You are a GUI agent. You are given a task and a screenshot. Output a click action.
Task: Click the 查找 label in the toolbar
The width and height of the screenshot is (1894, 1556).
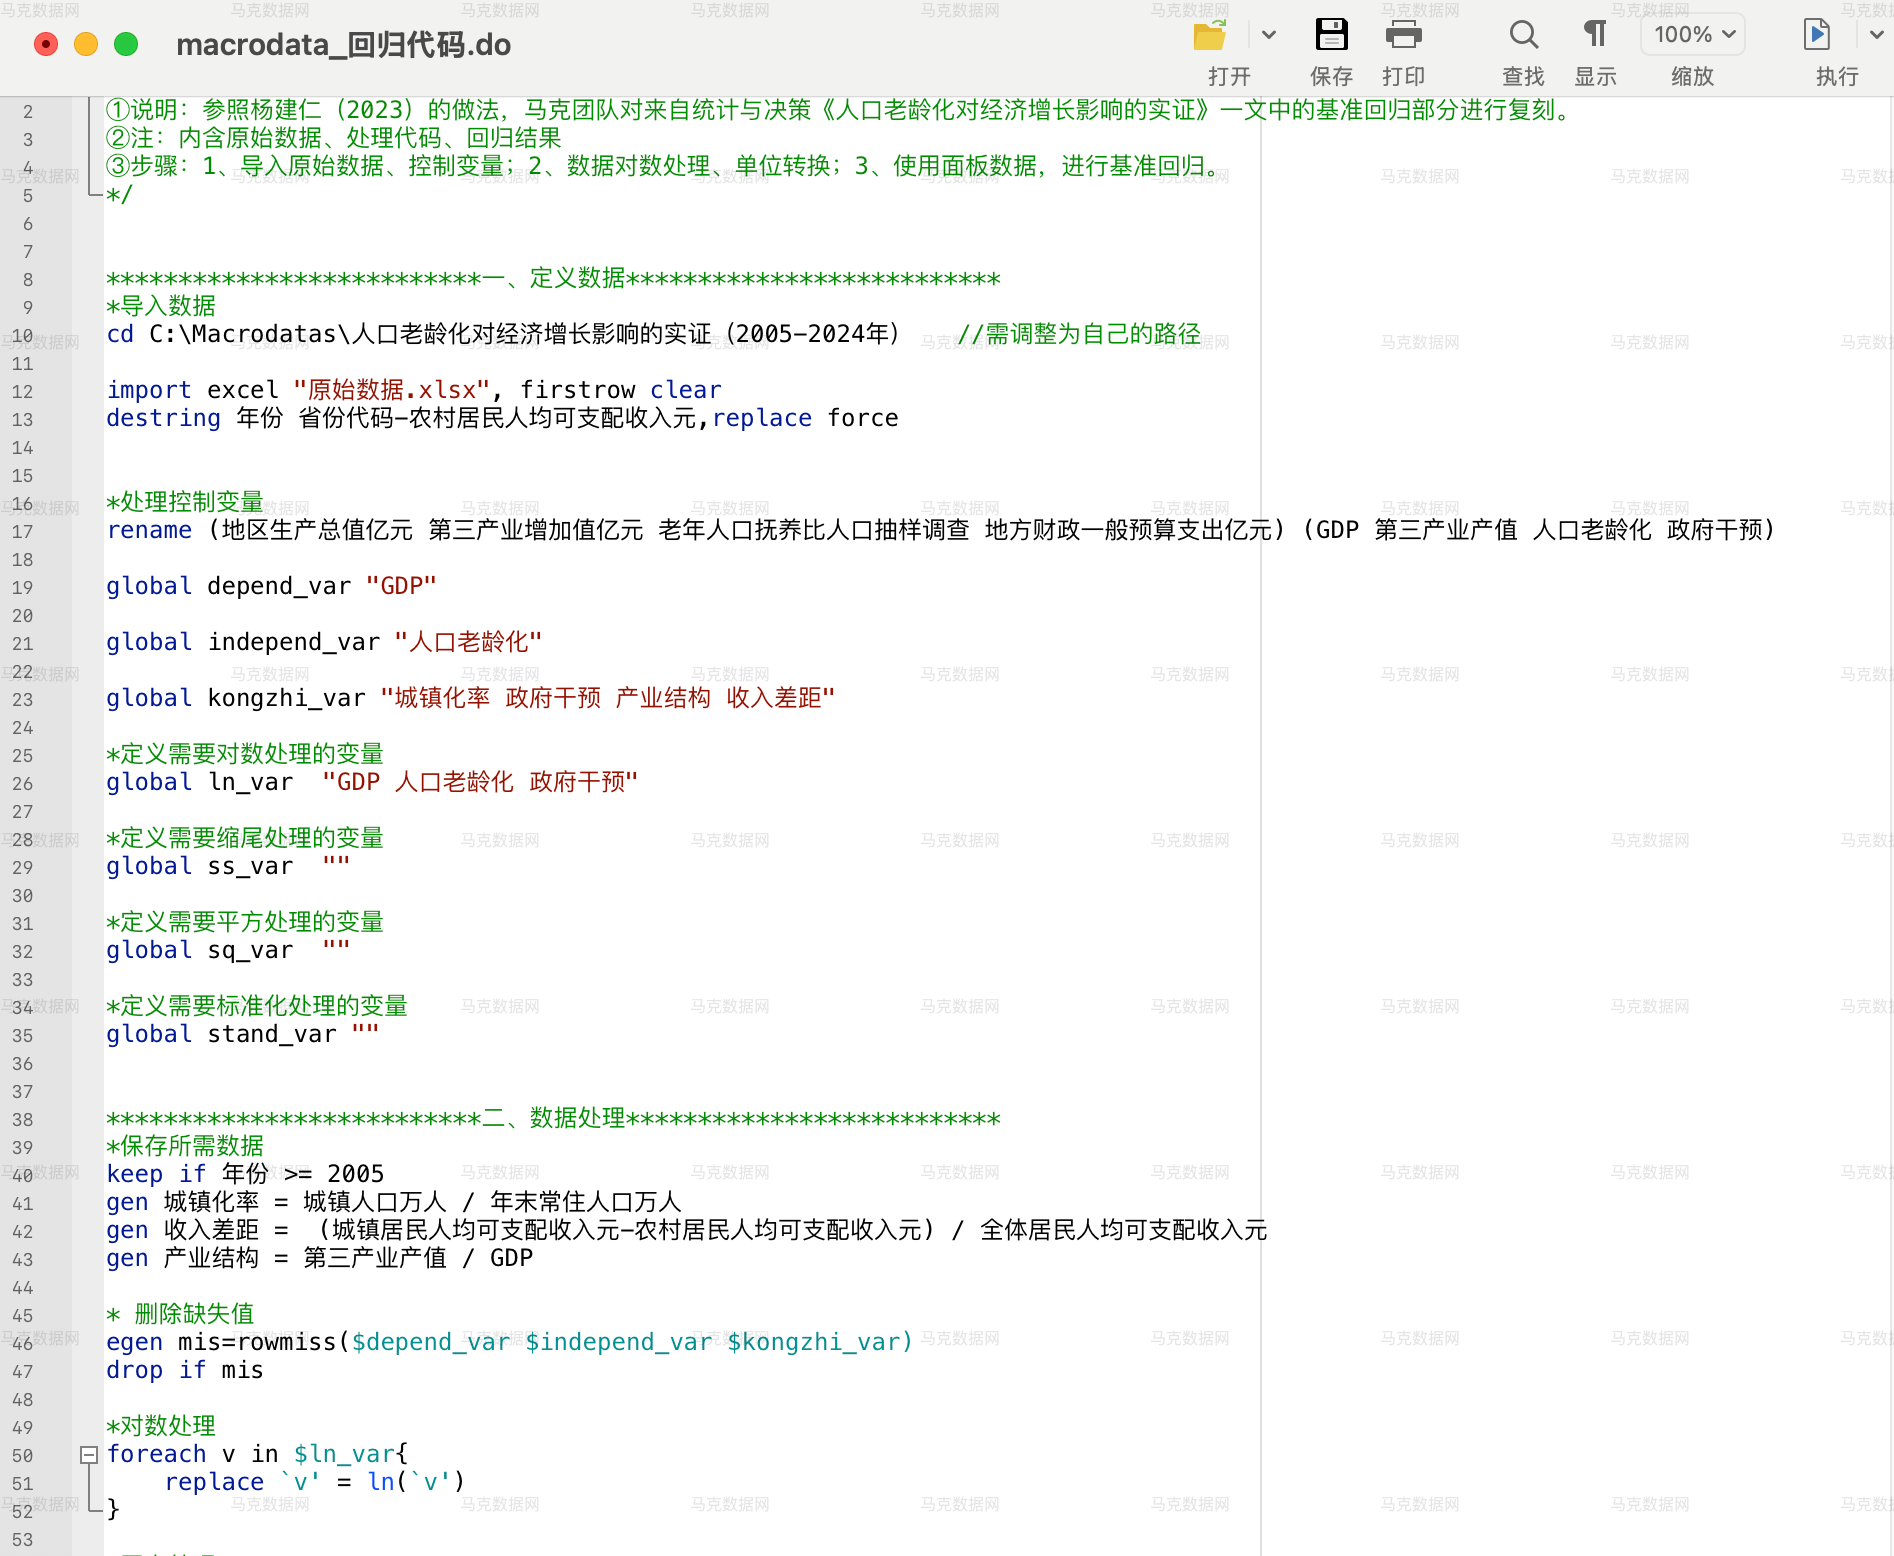pyautogui.click(x=1523, y=77)
